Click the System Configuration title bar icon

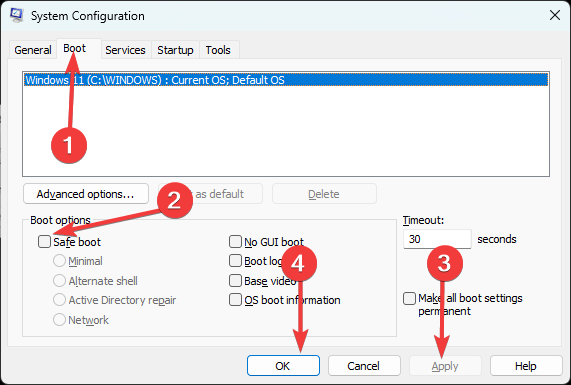(17, 15)
